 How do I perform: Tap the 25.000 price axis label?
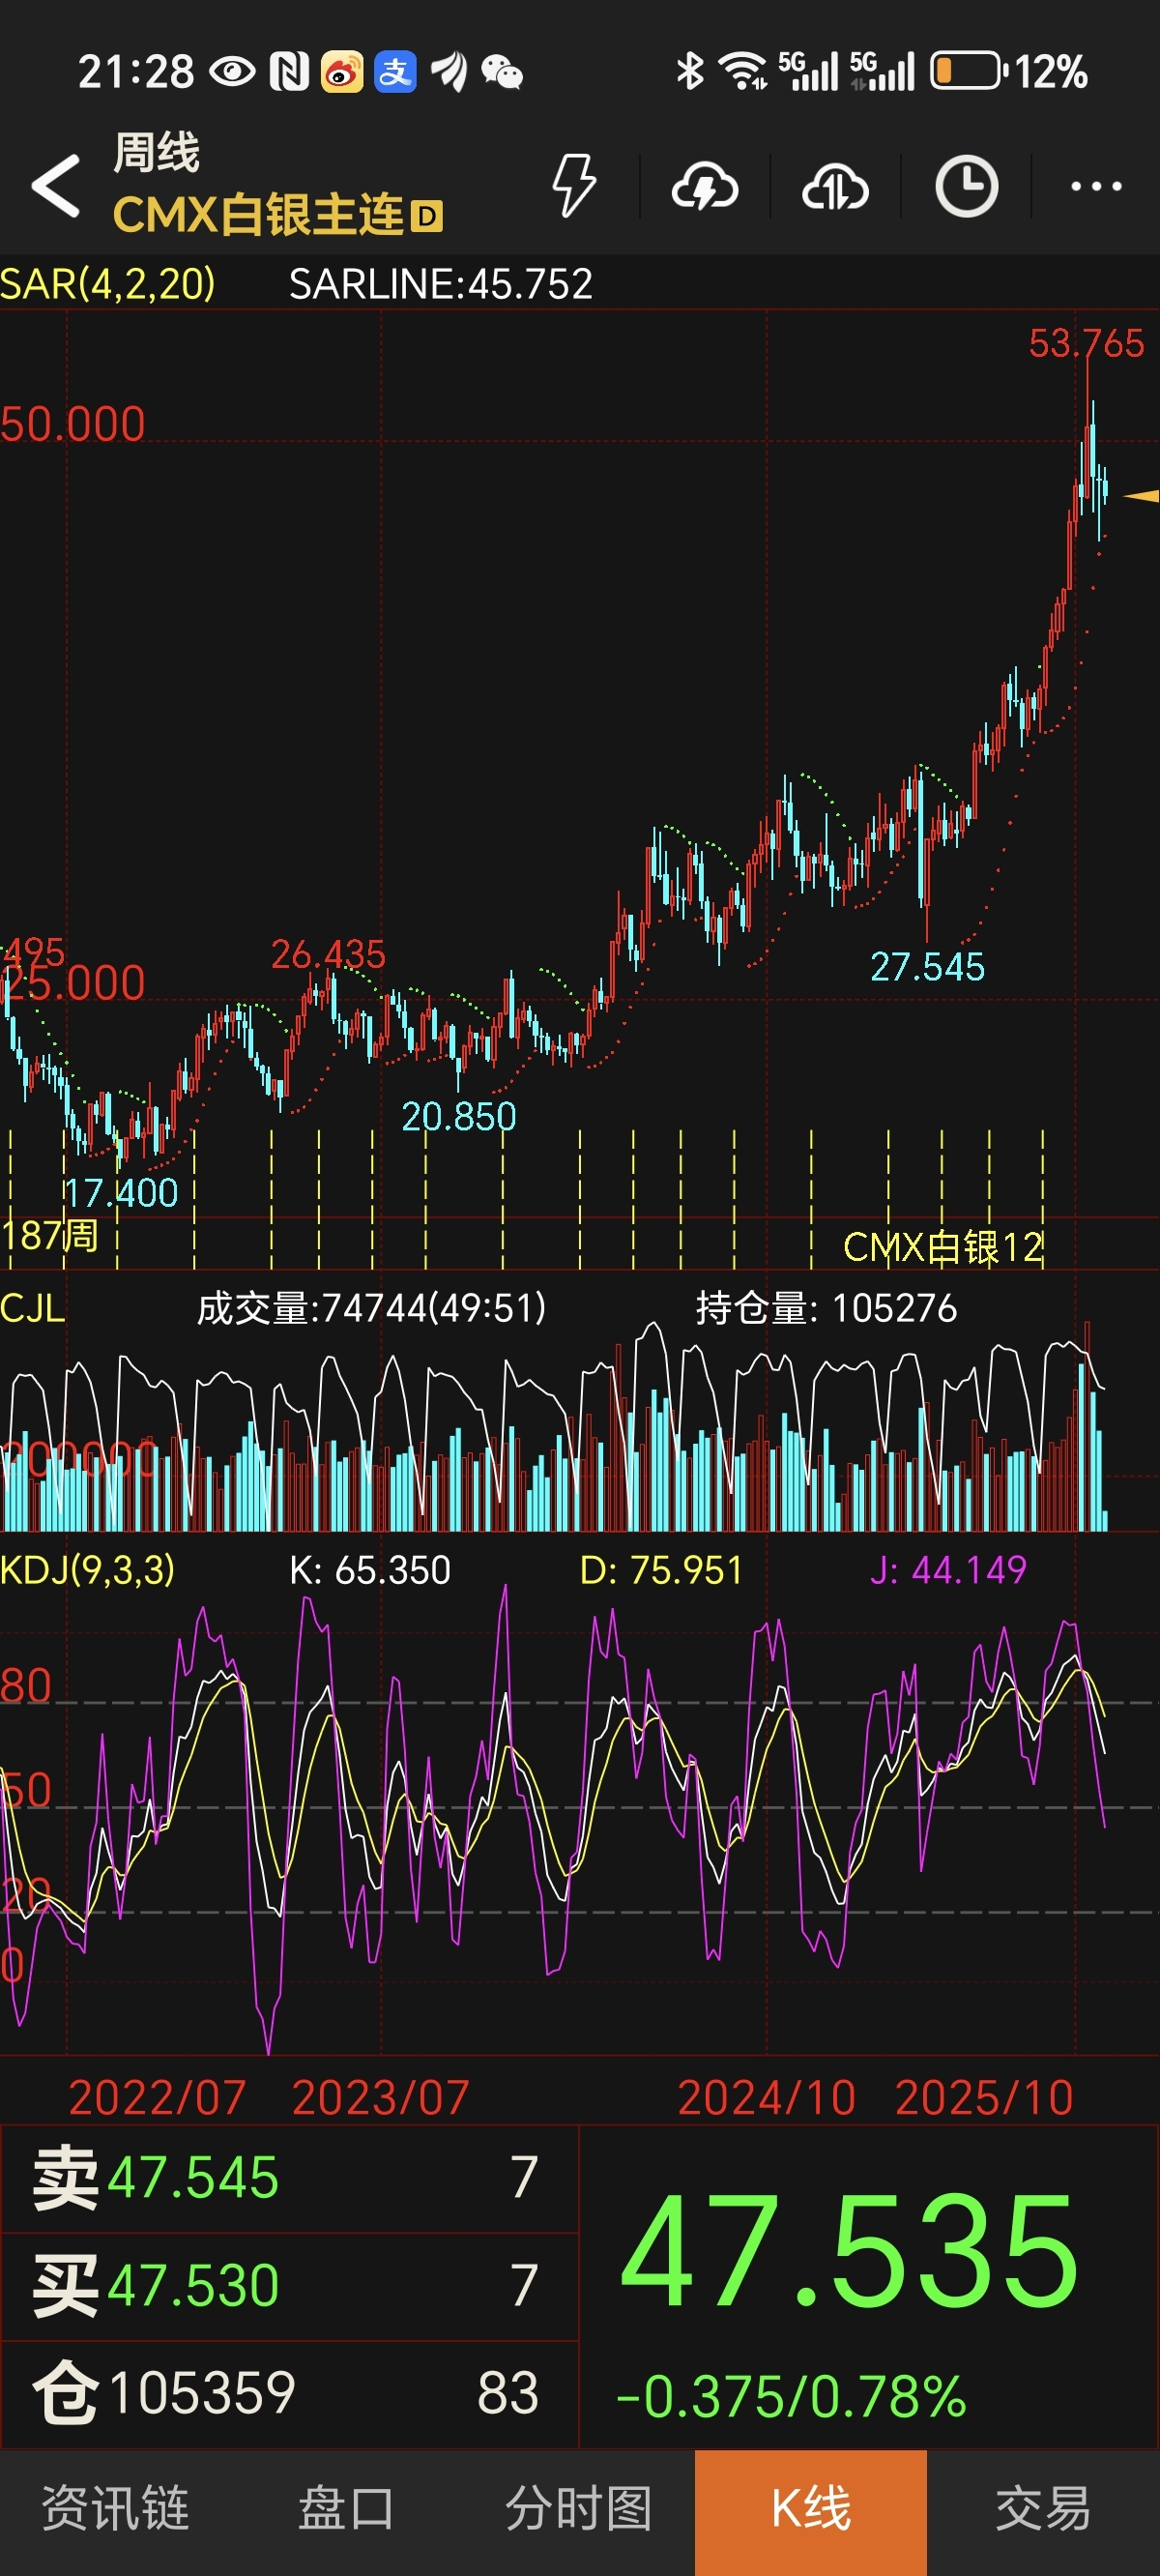73,984
